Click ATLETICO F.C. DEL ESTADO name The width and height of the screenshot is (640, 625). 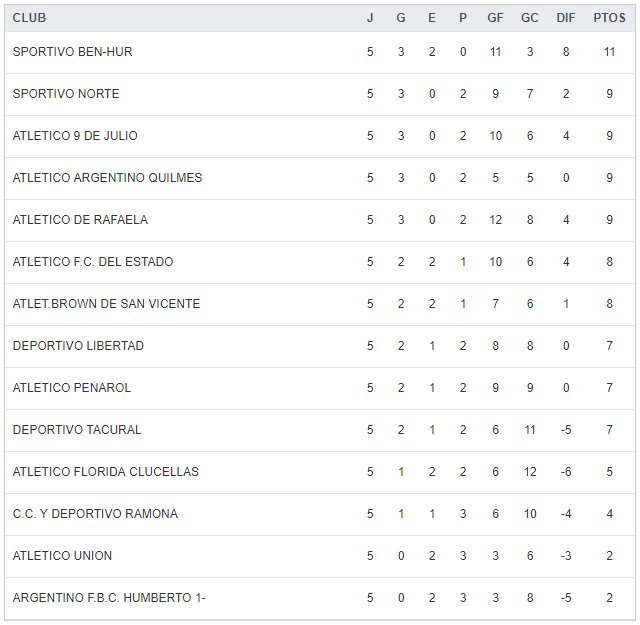click(x=93, y=262)
